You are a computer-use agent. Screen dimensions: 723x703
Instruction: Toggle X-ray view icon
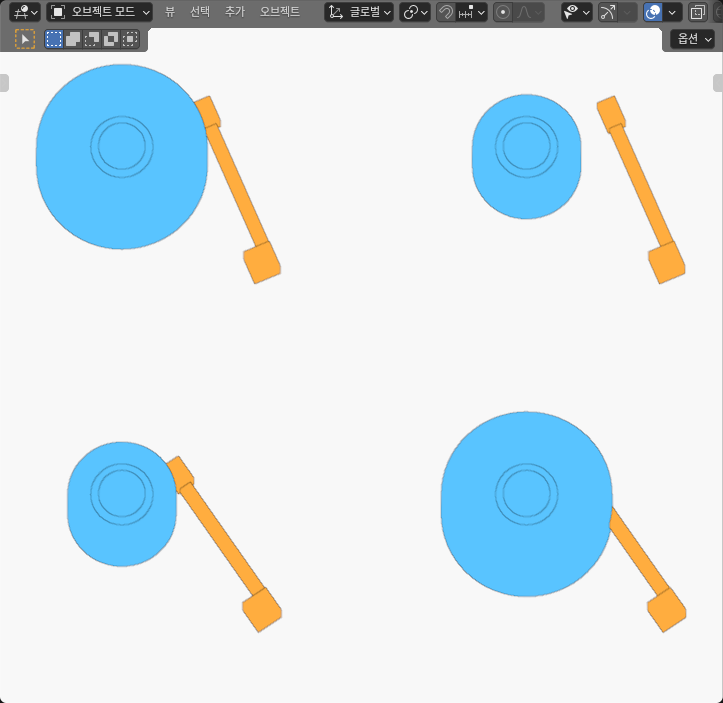(698, 12)
